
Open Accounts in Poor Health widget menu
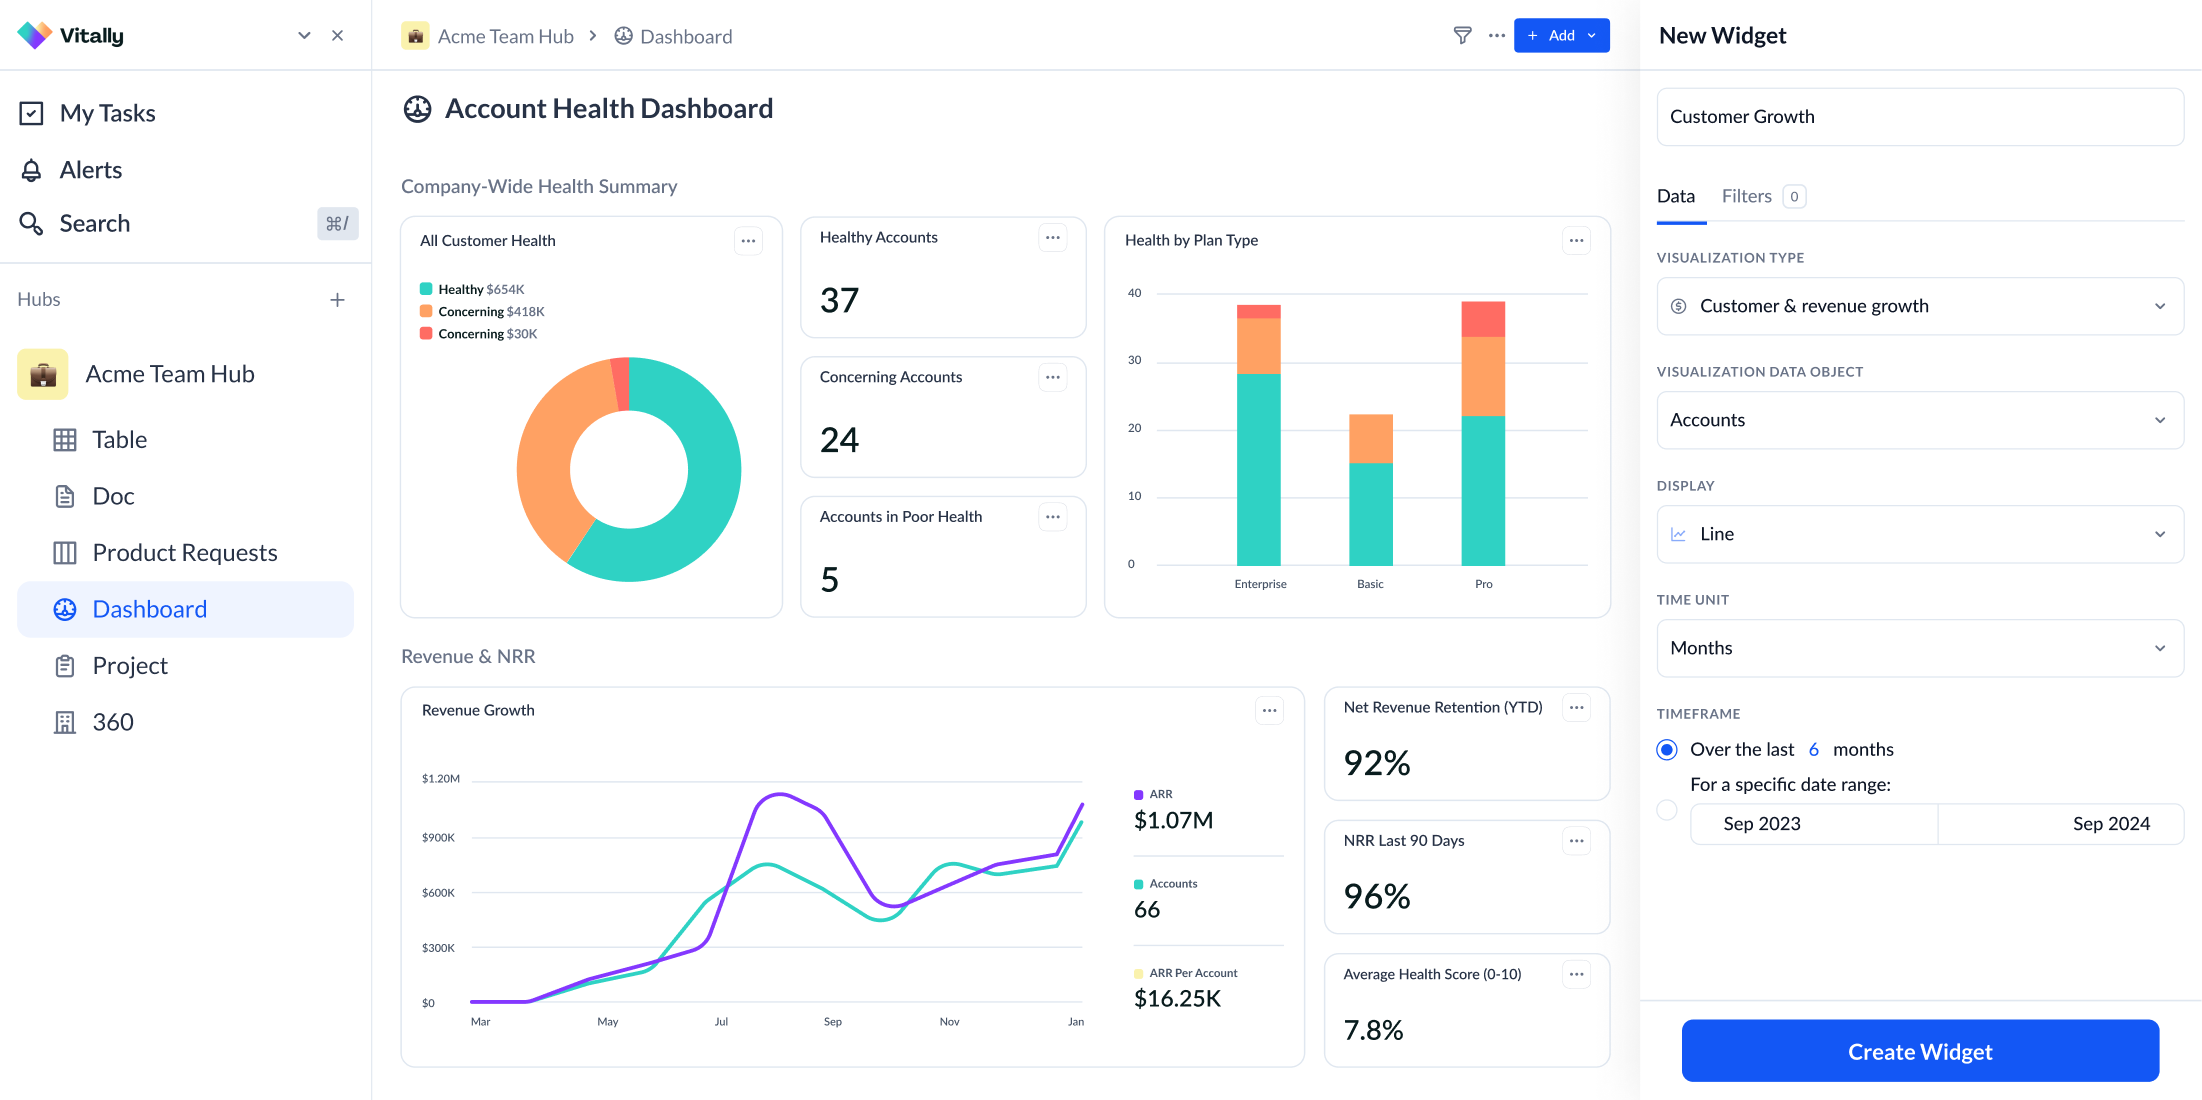tap(1053, 517)
